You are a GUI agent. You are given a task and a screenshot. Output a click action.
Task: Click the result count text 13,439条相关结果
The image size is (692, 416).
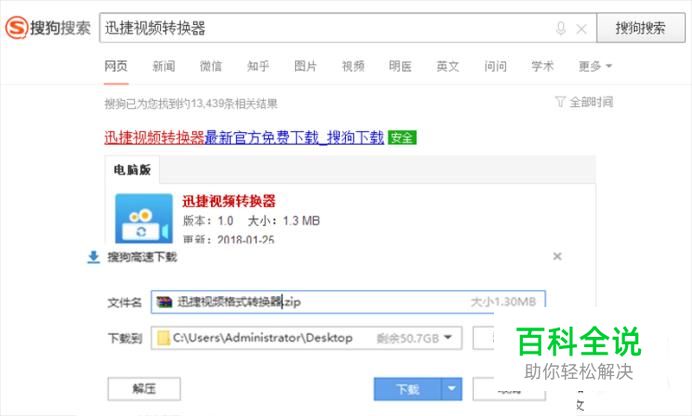point(234,104)
